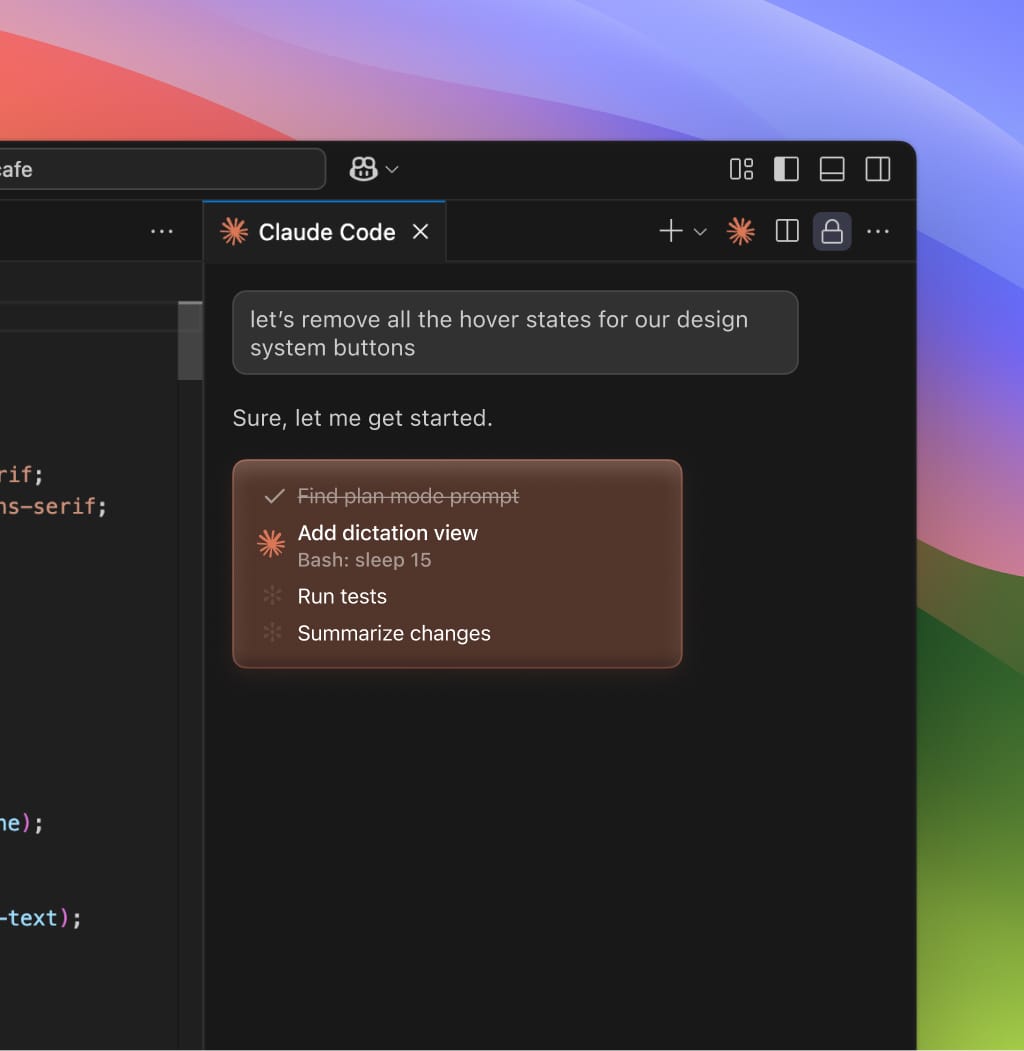Expand the Copilot dropdown chevron
This screenshot has width=1024, height=1051.
point(392,170)
